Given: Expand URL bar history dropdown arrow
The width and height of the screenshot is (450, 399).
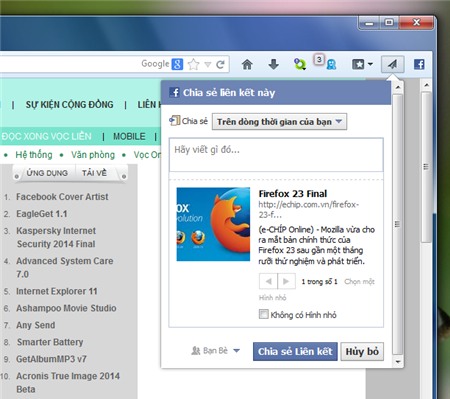Looking at the screenshot, I should (208, 64).
